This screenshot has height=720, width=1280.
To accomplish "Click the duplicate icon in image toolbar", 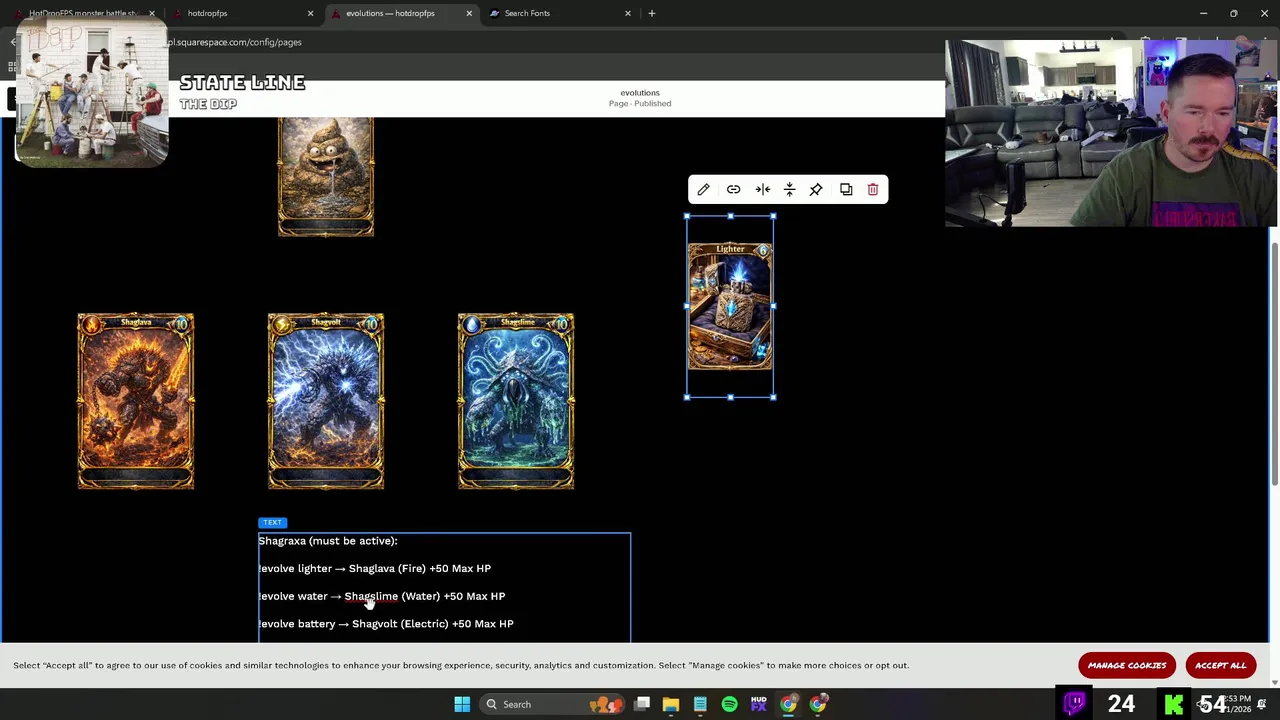I will pos(846,190).
